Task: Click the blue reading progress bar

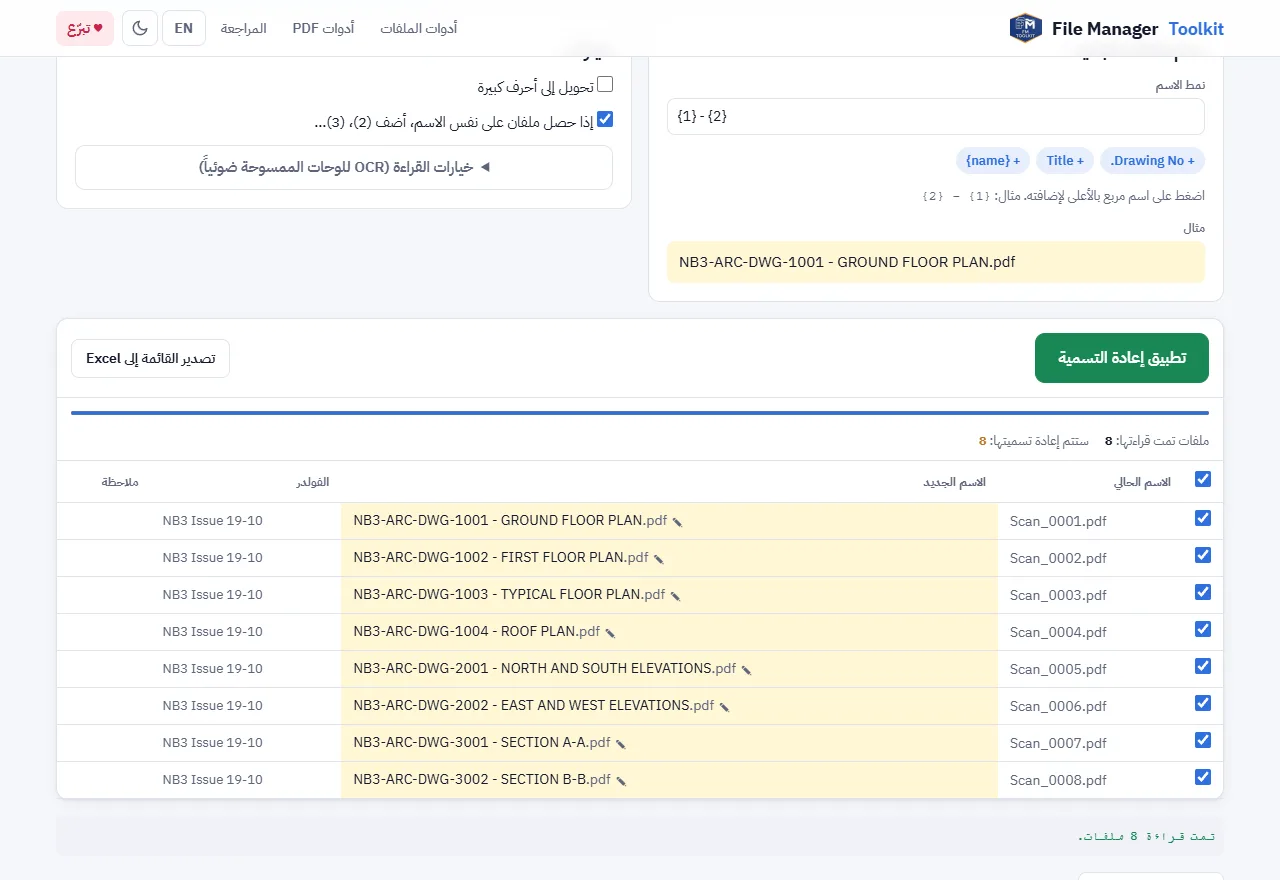Action: pos(640,413)
